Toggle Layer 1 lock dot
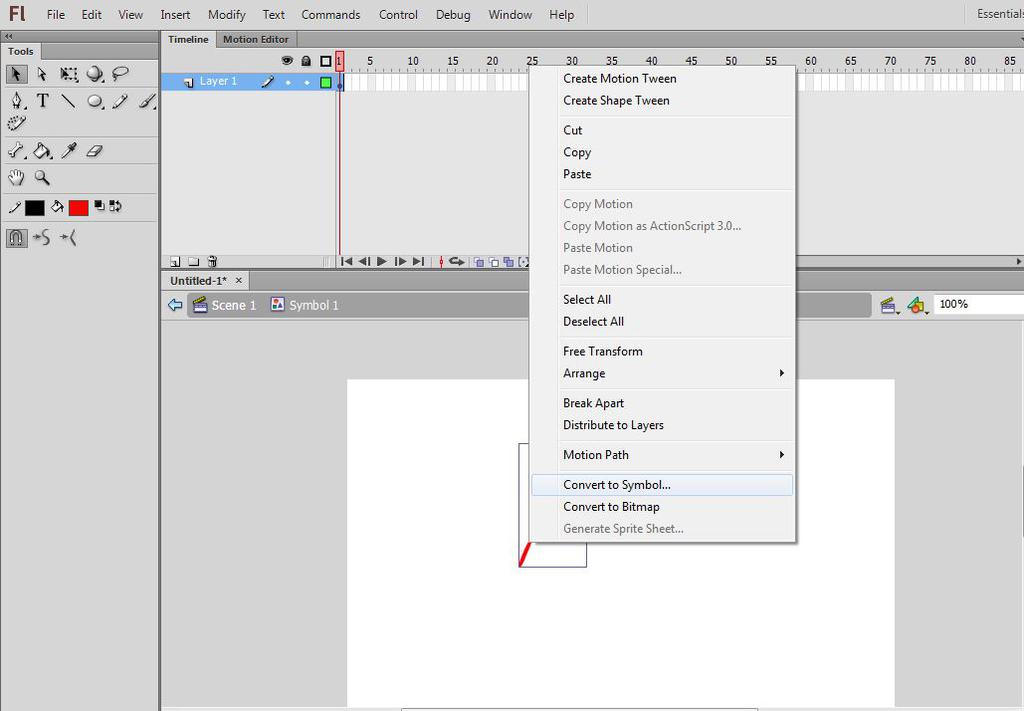1024x711 pixels. [307, 82]
